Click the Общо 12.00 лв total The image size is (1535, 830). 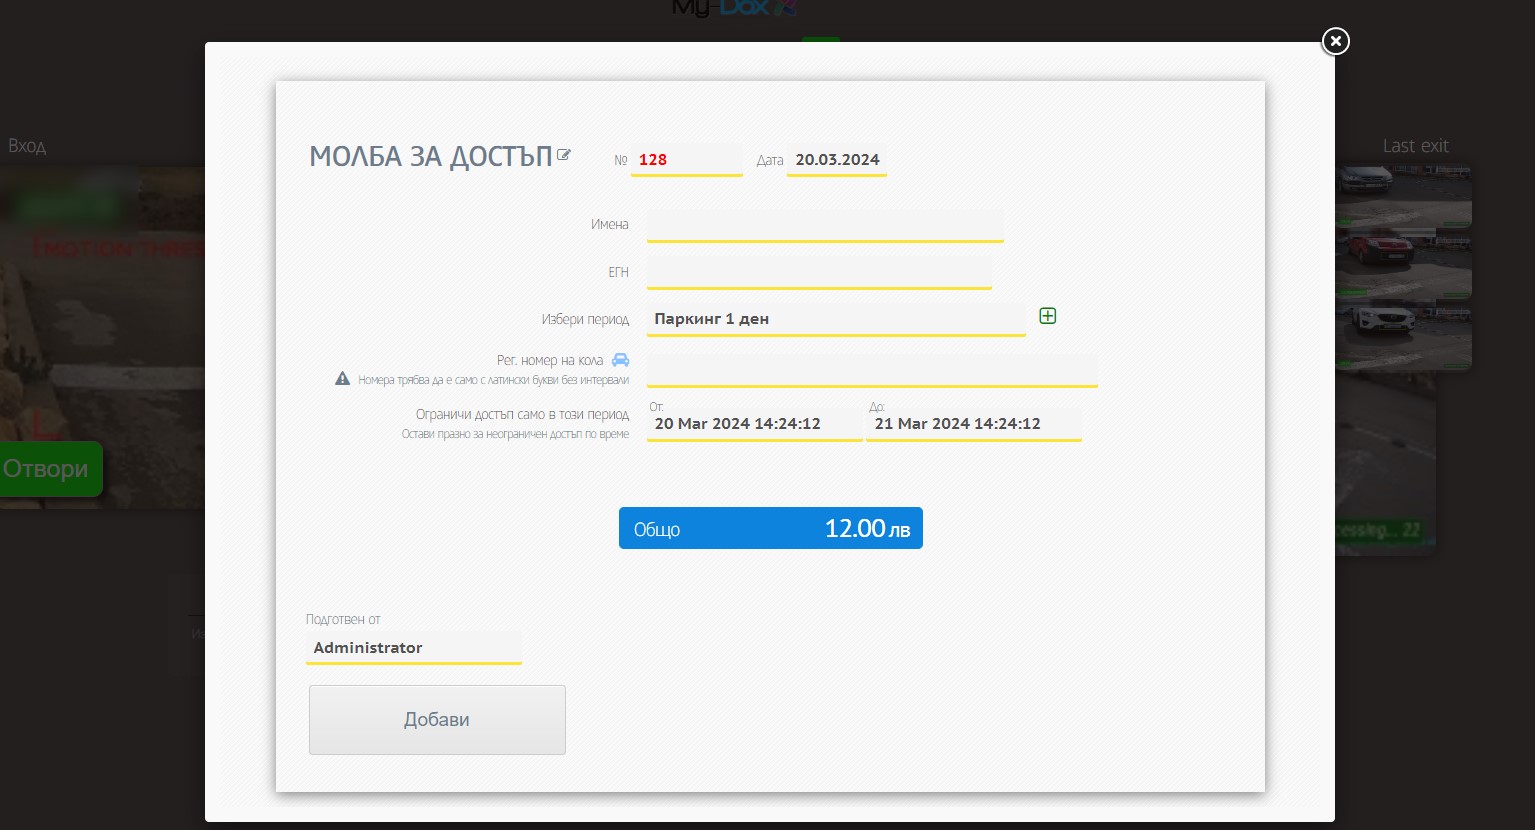(x=771, y=528)
